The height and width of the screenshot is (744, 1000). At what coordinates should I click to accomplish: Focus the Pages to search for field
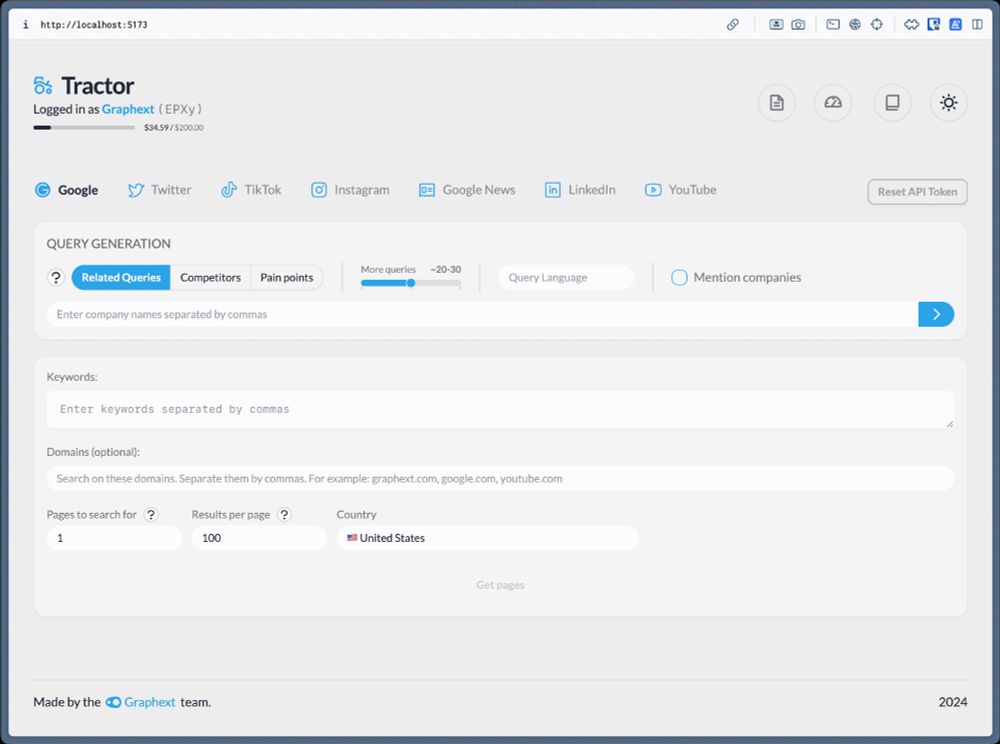(114, 538)
